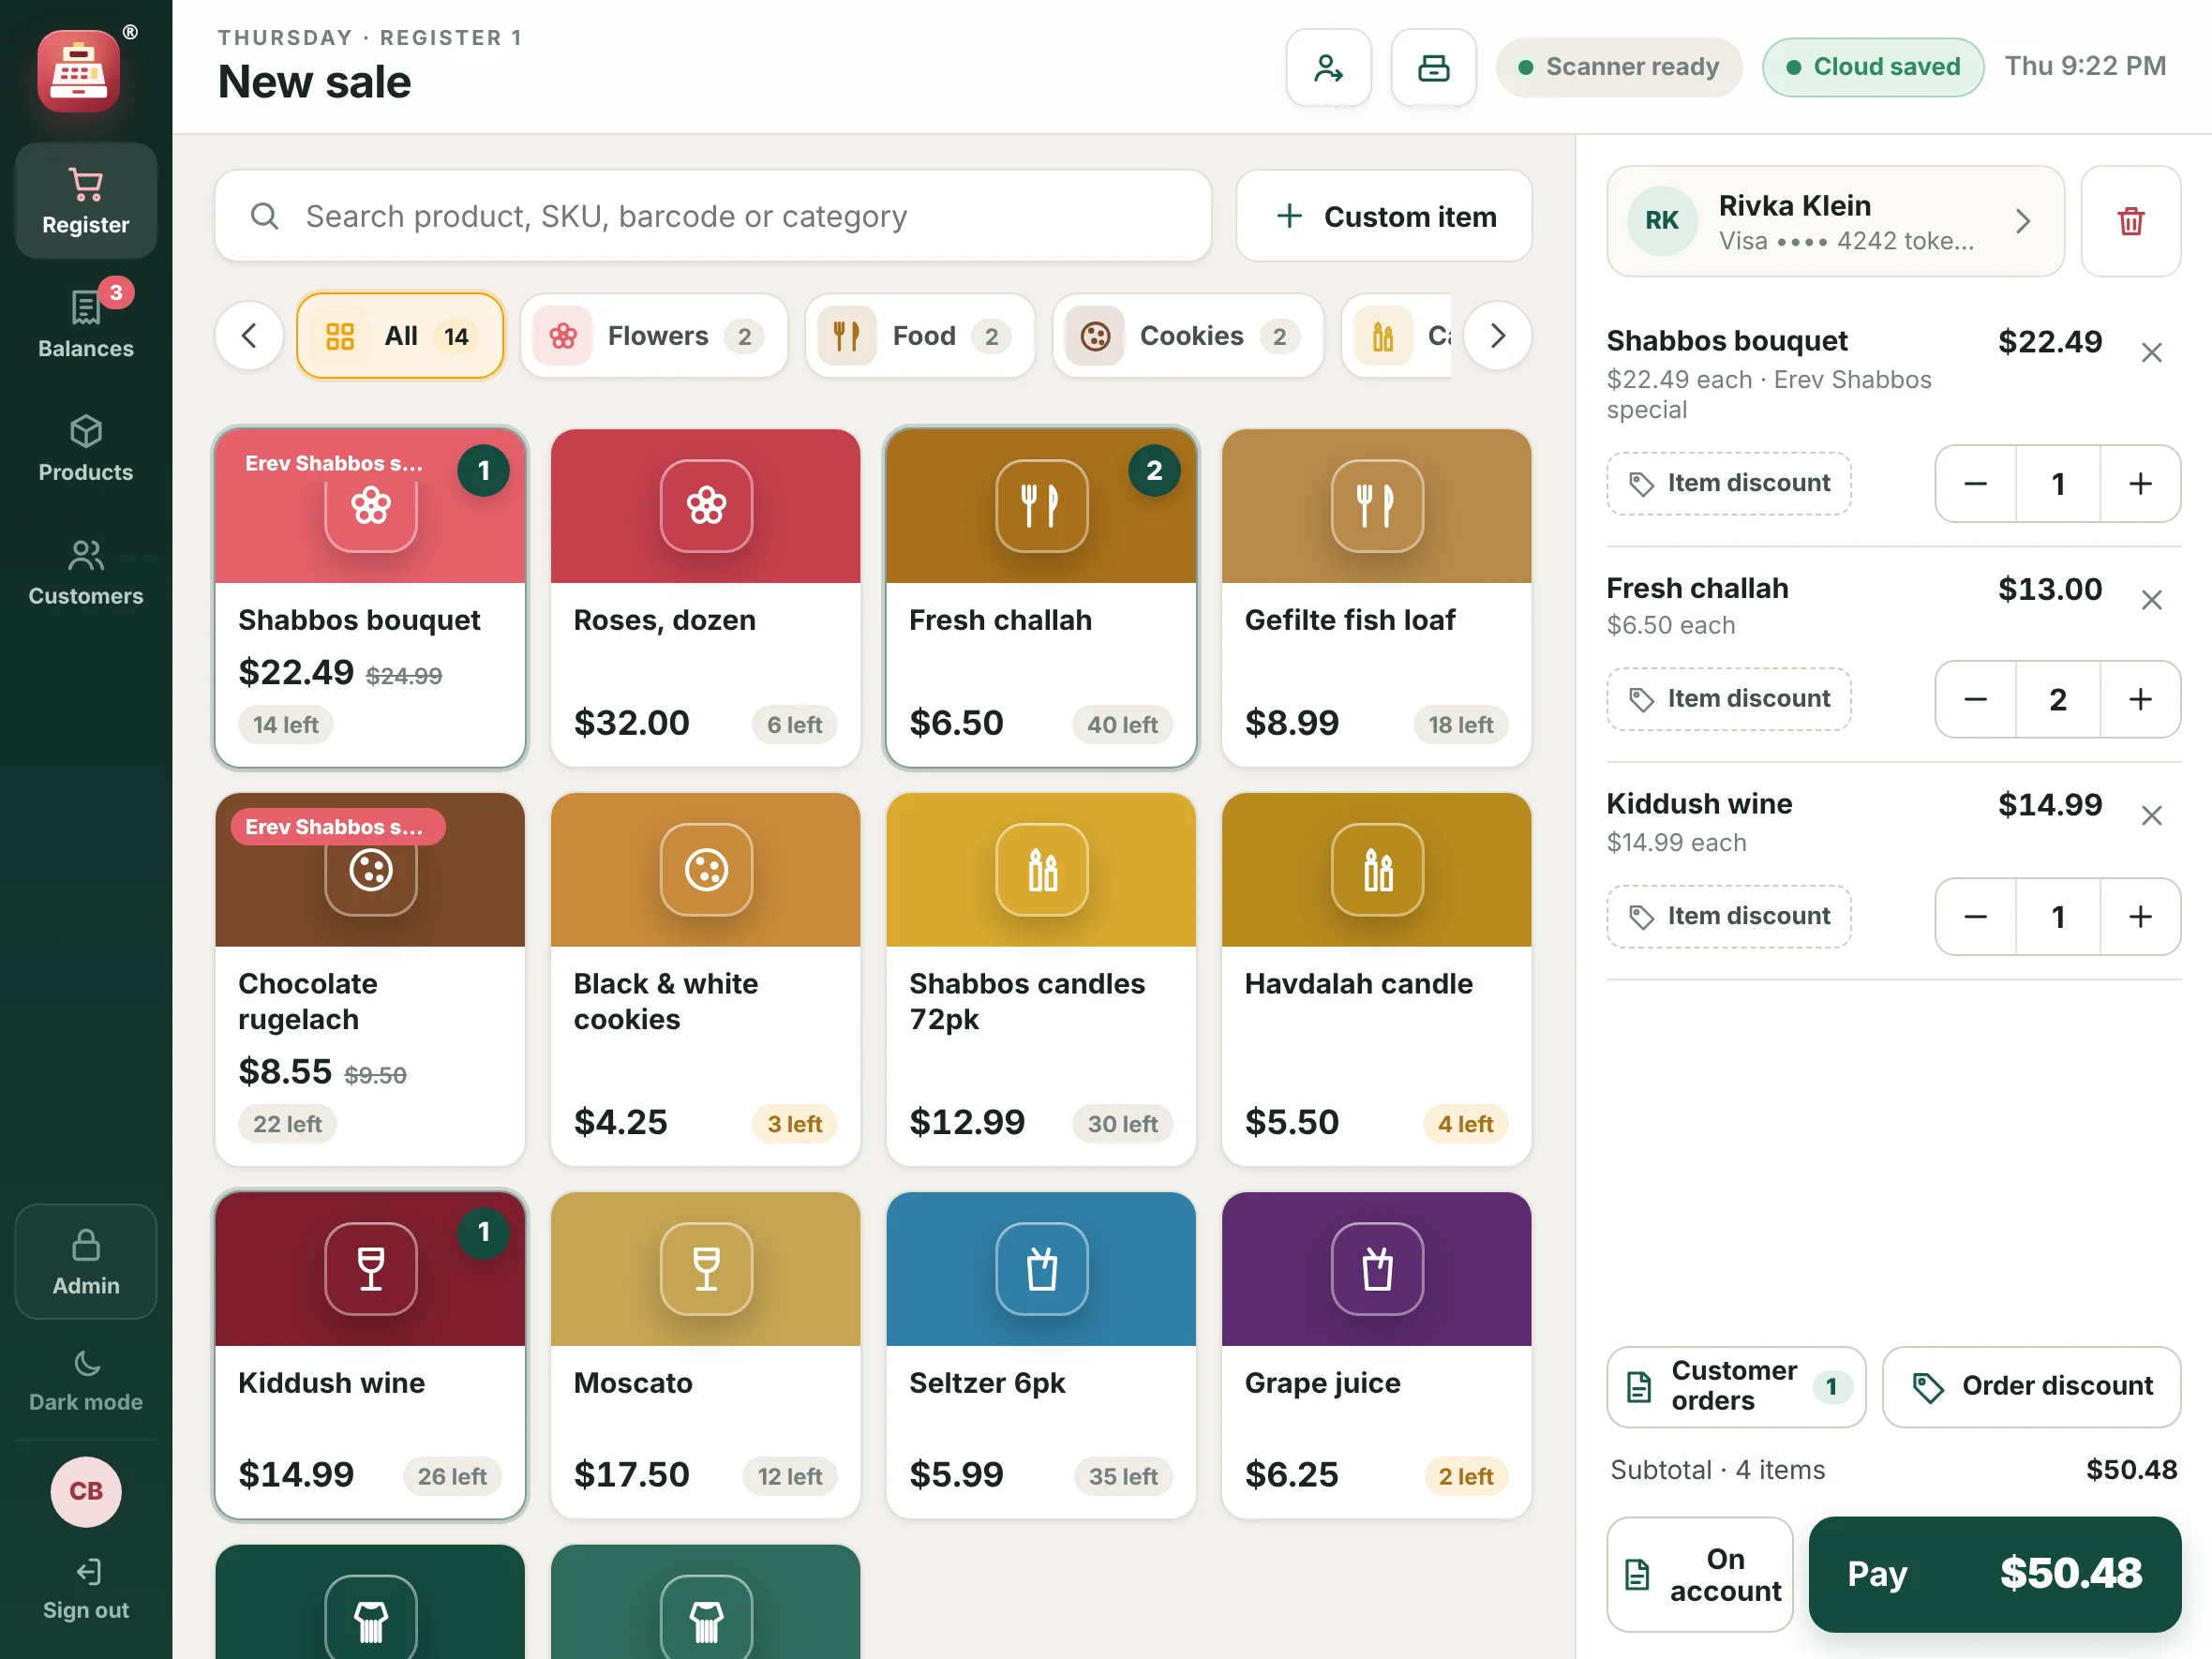The image size is (2212, 1659).
Task: Add Havdalah candle to the sale
Action: click(1376, 979)
